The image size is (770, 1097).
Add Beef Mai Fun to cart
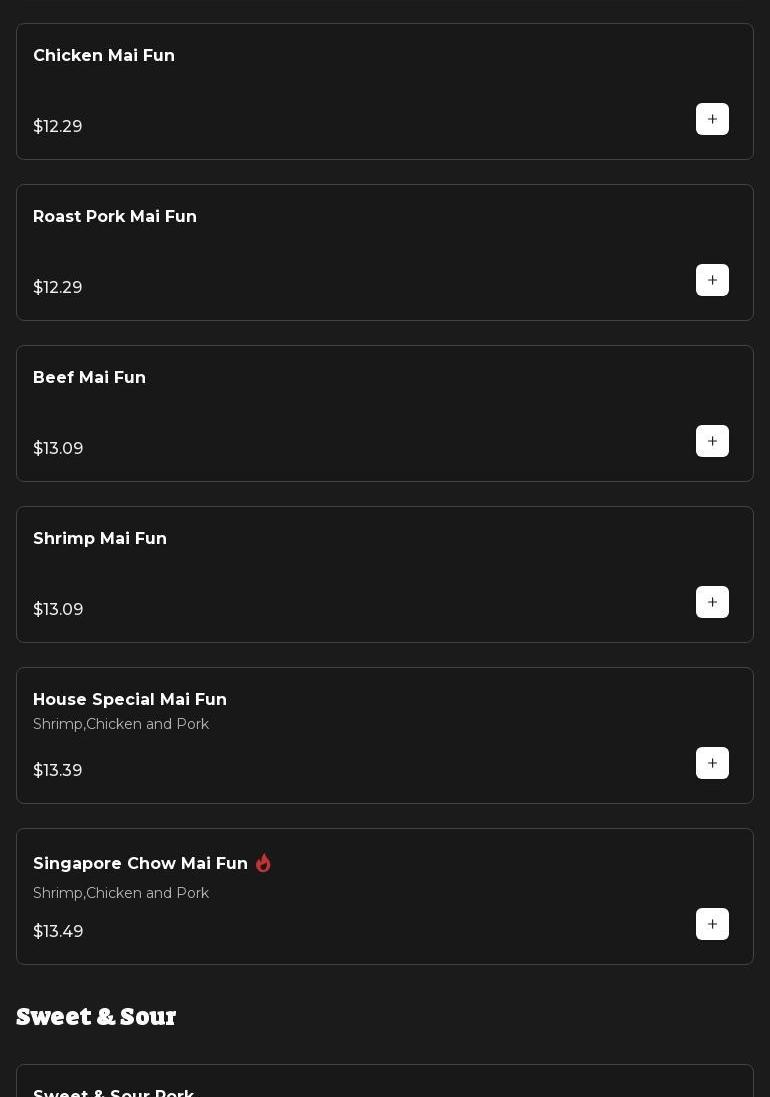pyautogui.click(x=712, y=441)
